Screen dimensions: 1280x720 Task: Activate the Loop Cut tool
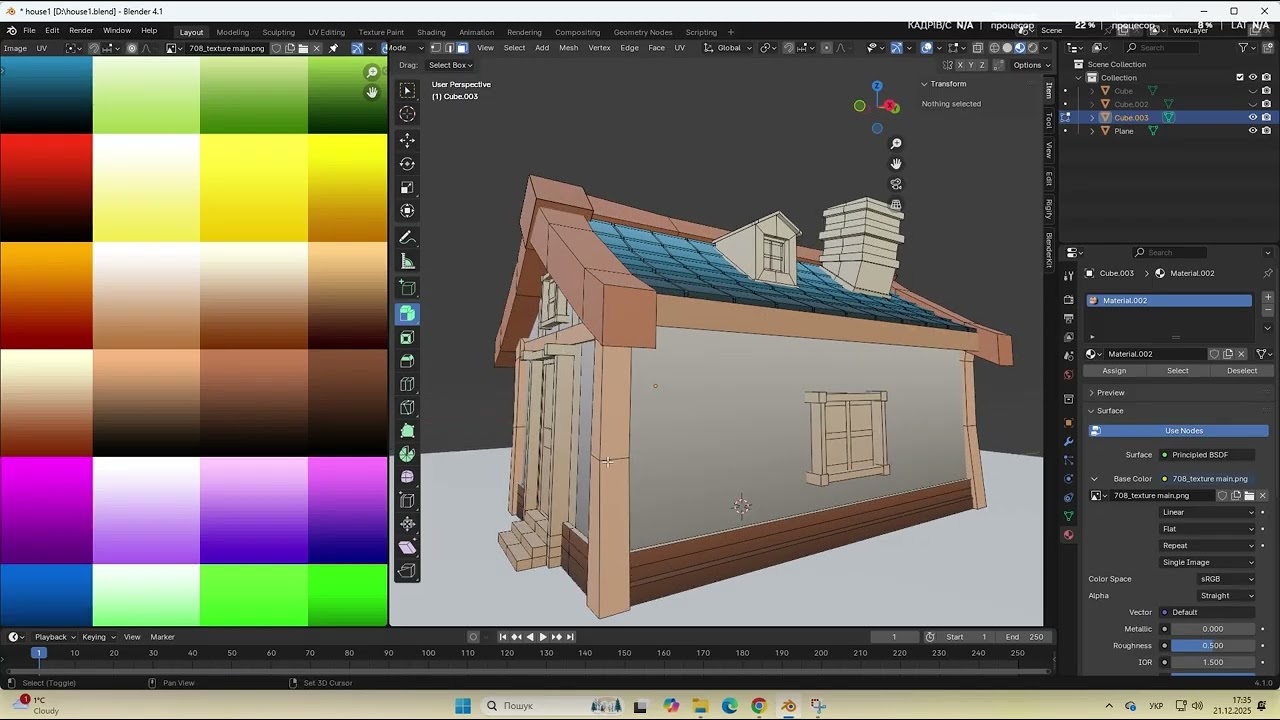(x=407, y=385)
